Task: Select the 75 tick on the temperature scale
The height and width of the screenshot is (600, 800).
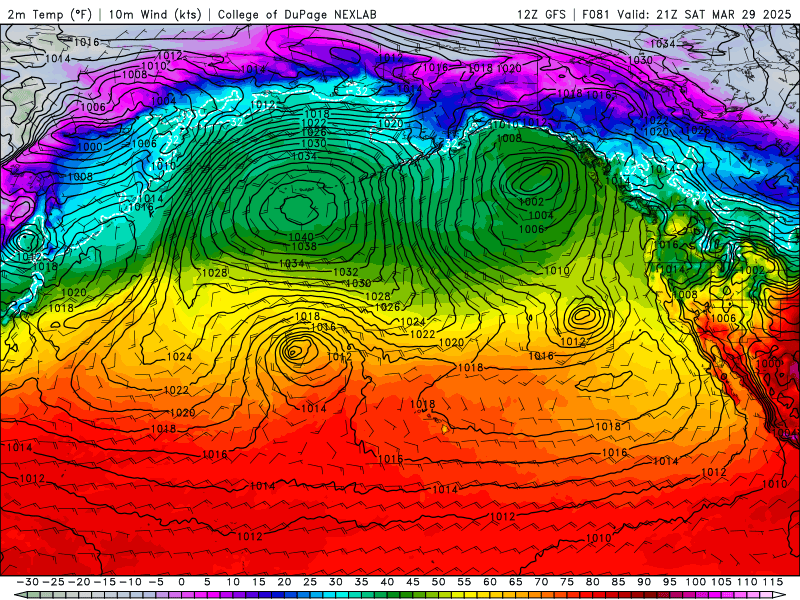Action: point(567,582)
